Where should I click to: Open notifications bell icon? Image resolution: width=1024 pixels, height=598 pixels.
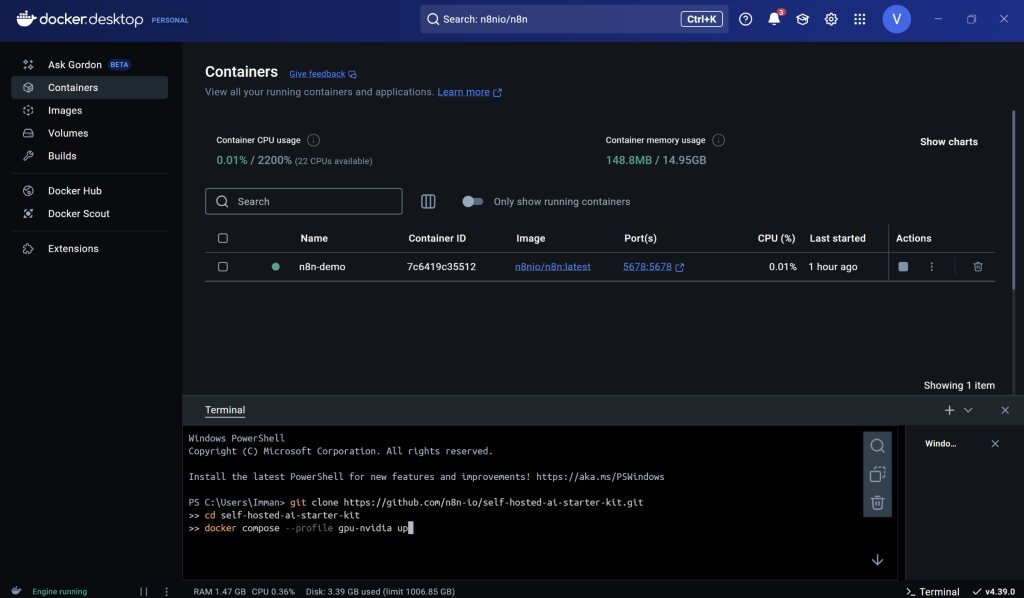click(x=774, y=19)
